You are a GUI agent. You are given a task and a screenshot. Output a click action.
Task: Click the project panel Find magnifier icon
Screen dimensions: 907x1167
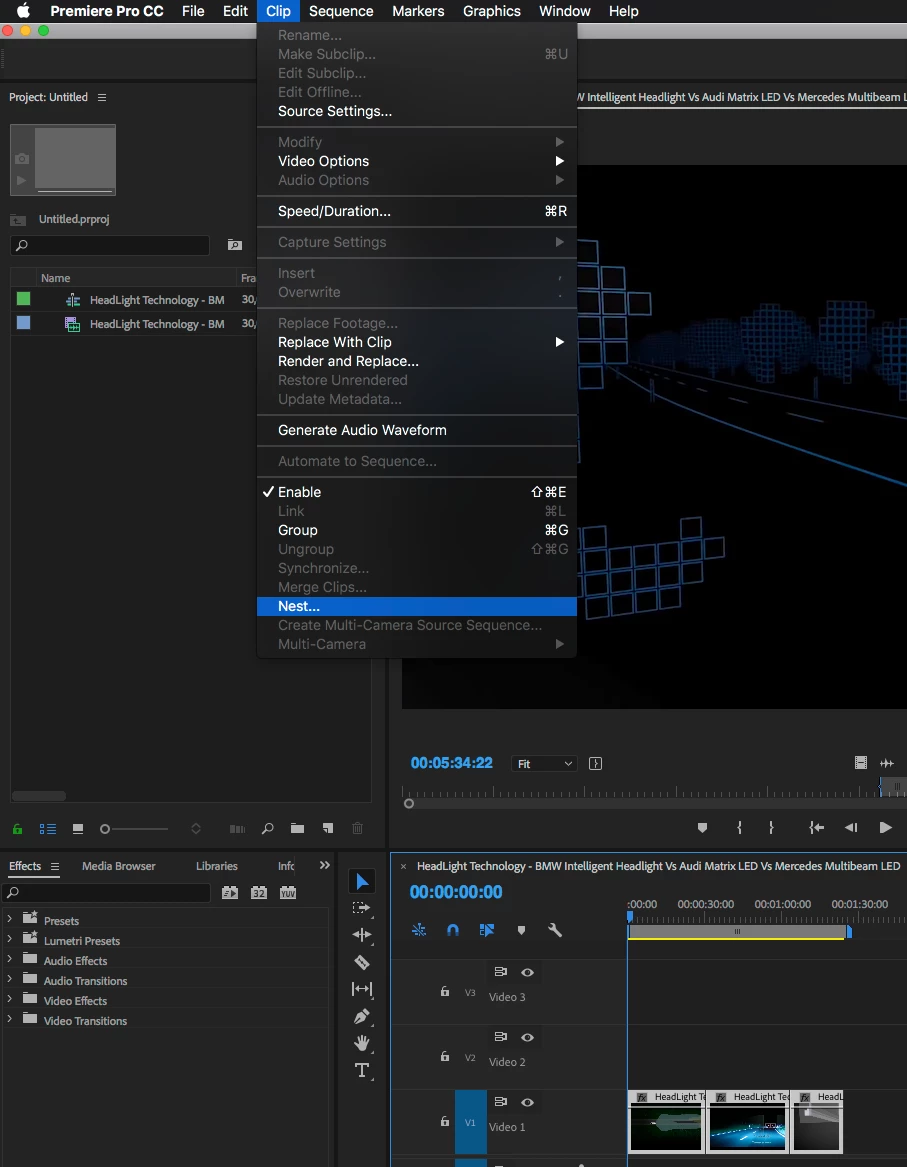coord(268,828)
